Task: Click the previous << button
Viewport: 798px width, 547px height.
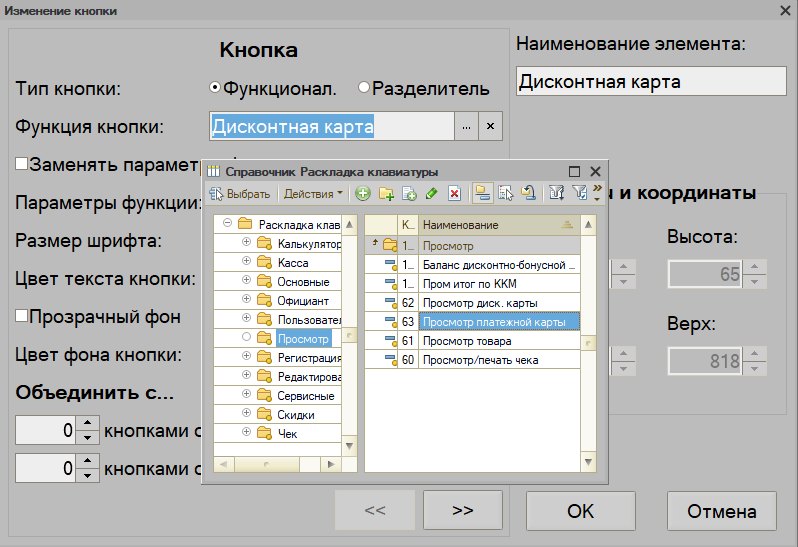Action: click(x=375, y=510)
